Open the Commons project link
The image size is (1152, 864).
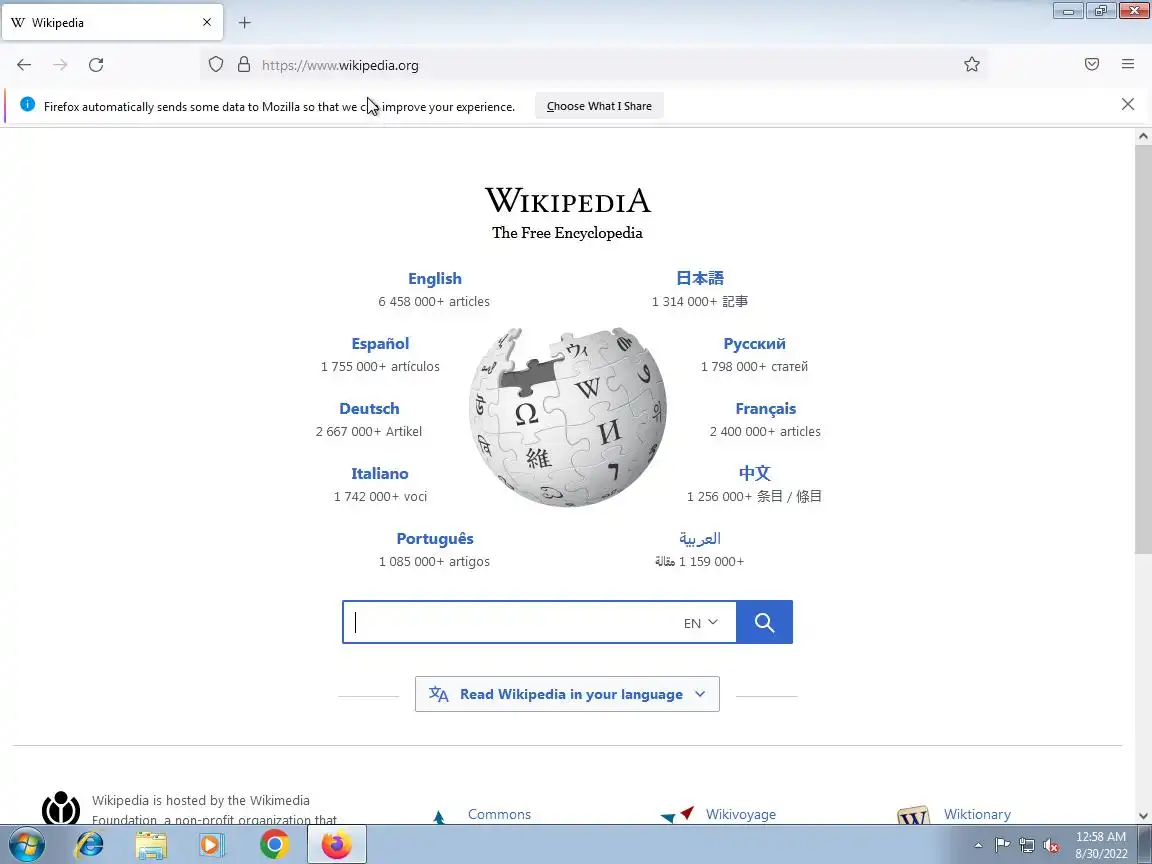(499, 814)
